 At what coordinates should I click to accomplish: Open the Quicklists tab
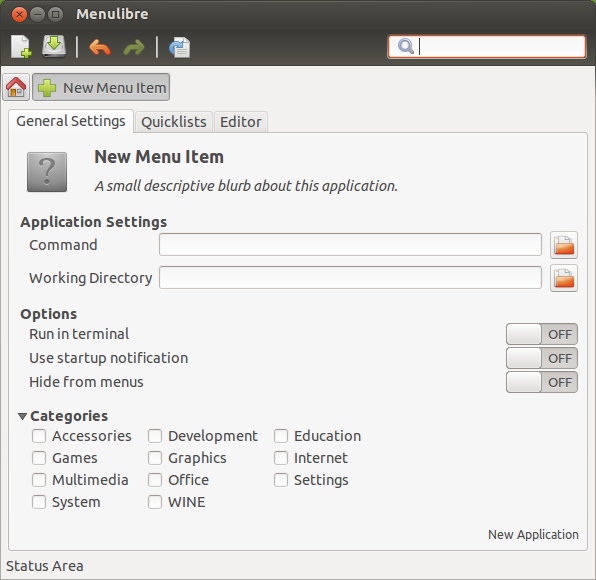pos(174,122)
